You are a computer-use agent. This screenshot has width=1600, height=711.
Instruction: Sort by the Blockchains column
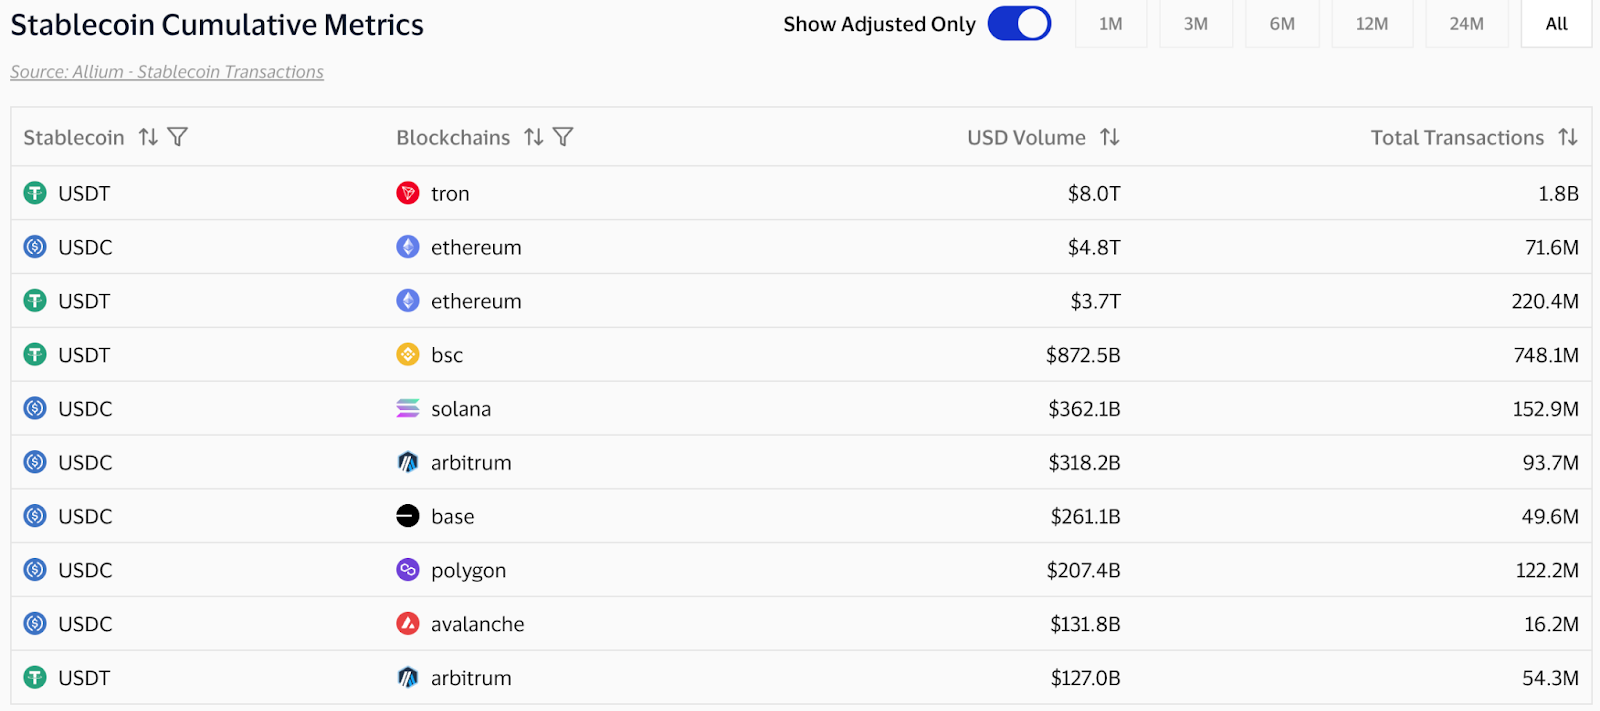click(534, 137)
